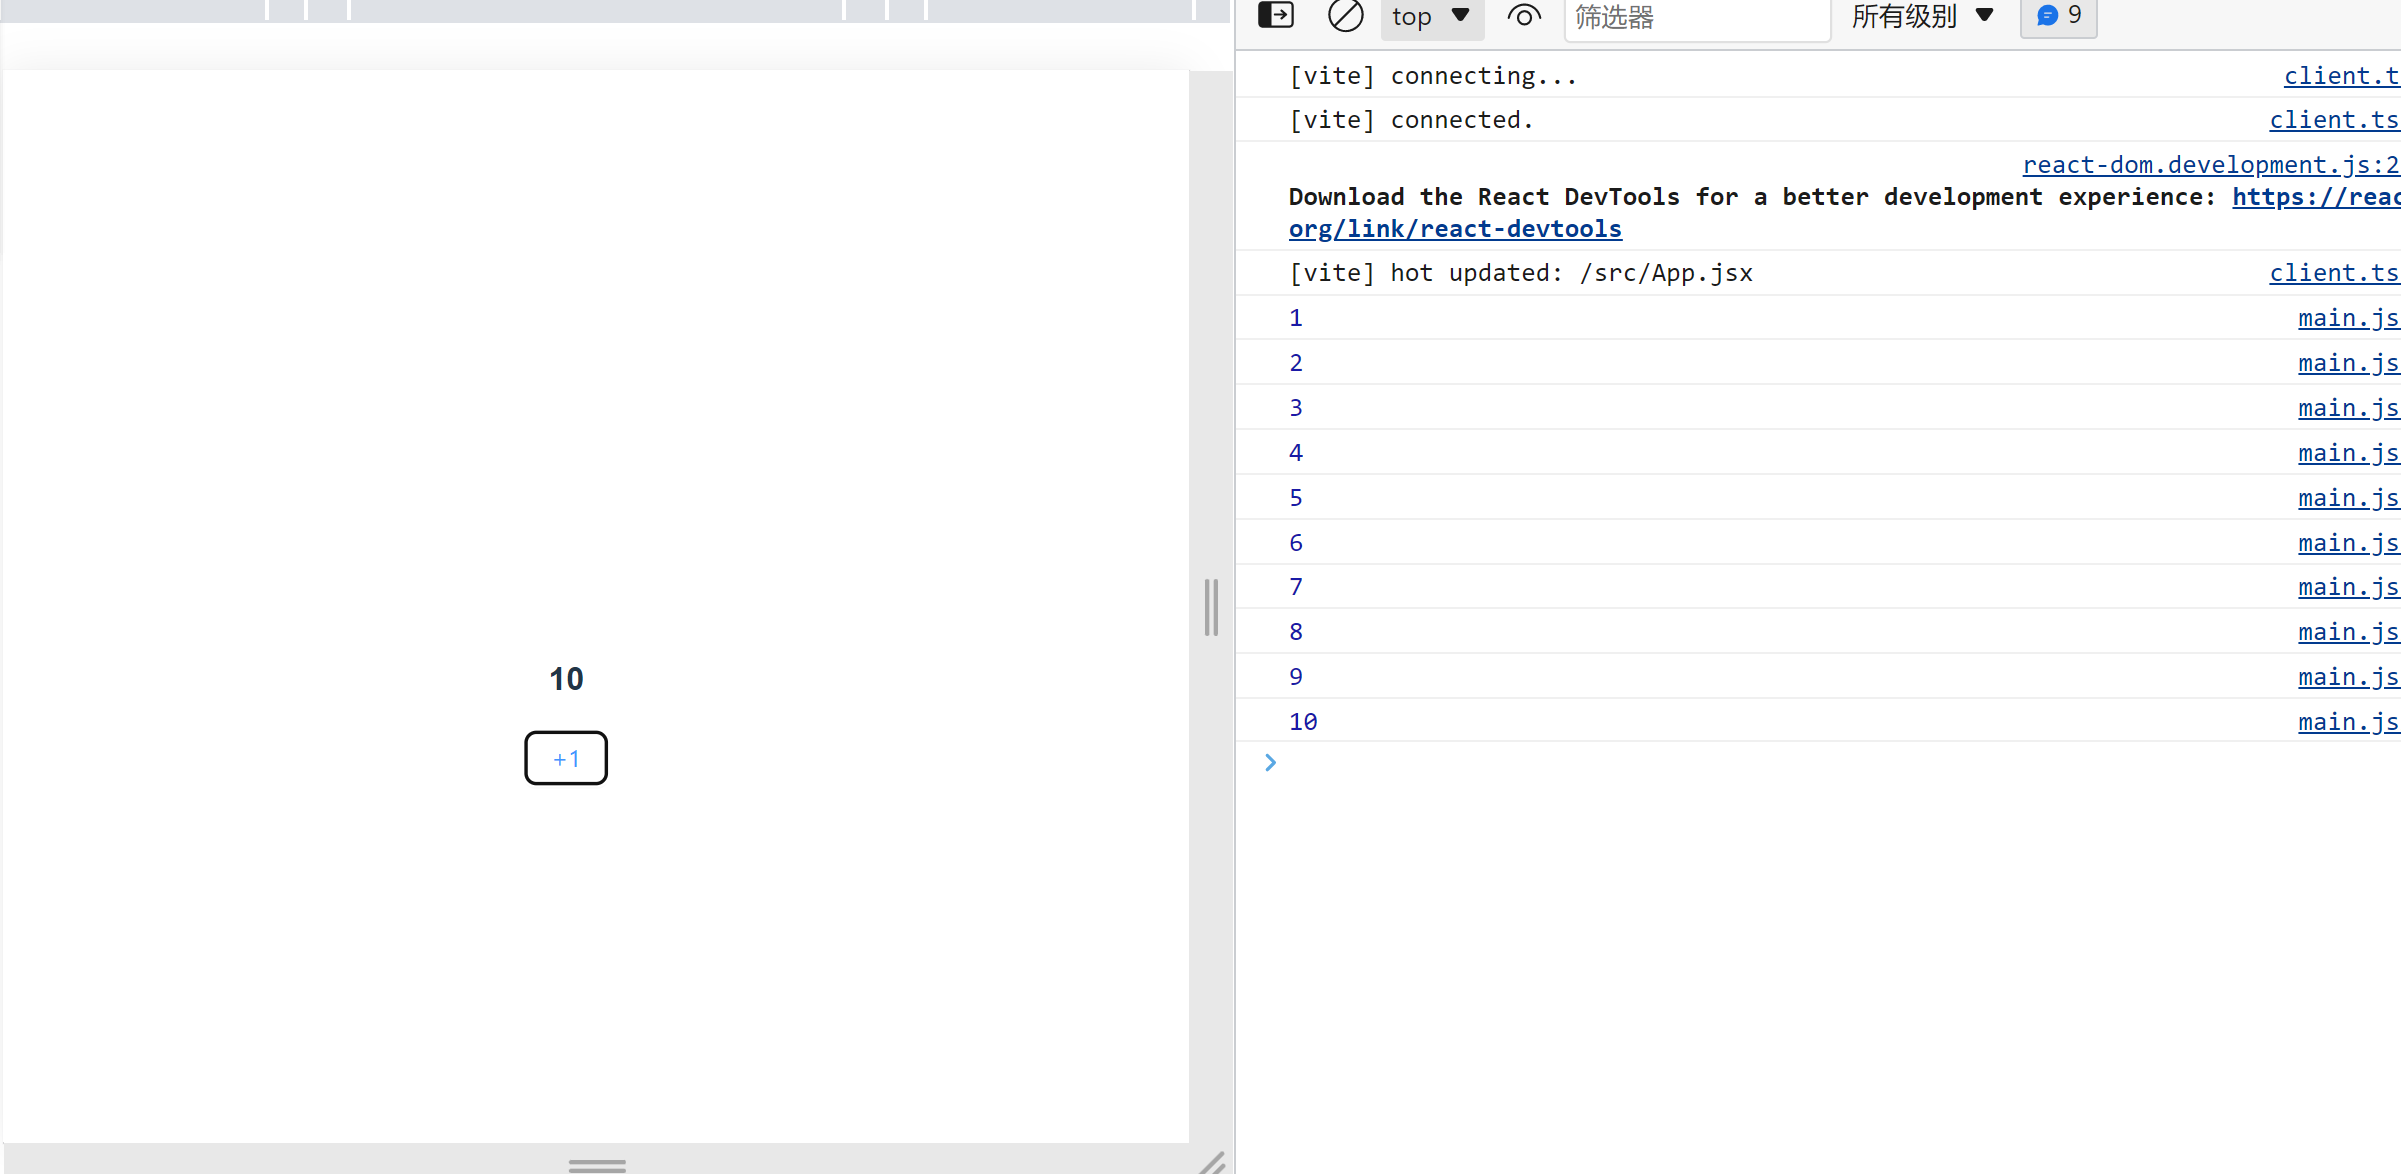The image size is (2401, 1174).
Task: Open react-dom.development.js source link
Action: tap(2211, 165)
